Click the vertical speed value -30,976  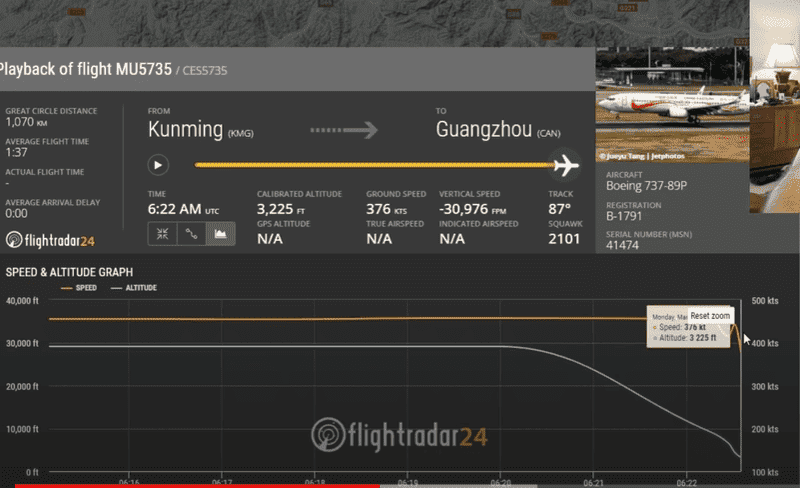click(464, 209)
